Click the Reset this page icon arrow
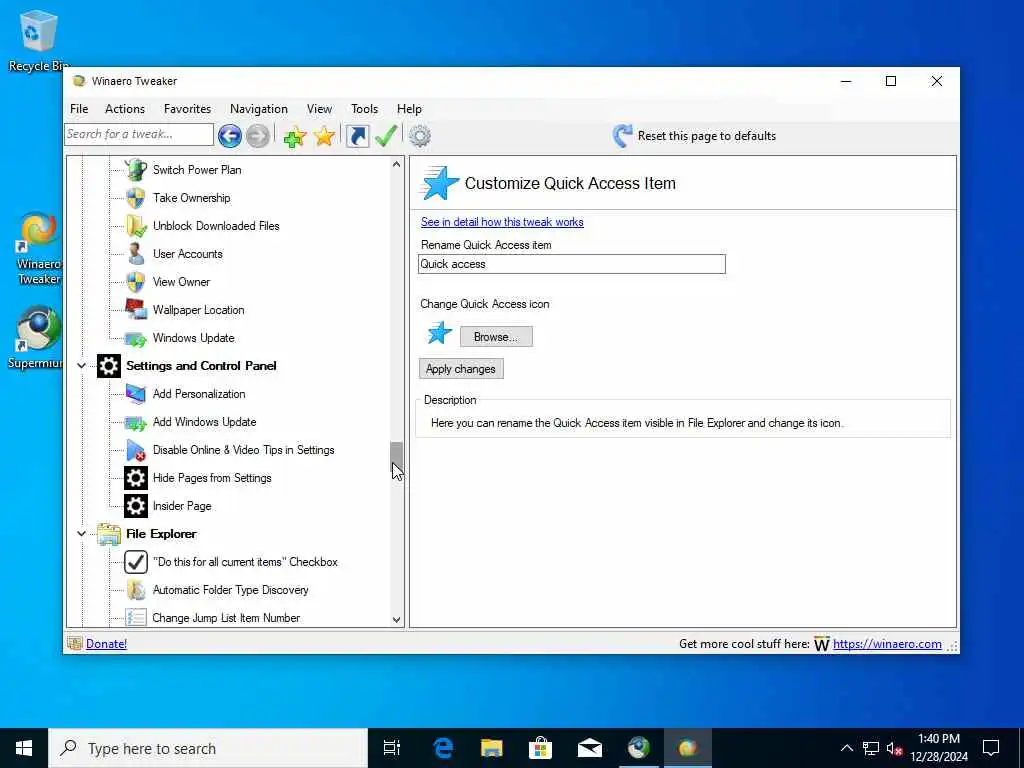Viewport: 1024px width, 768px height. click(622, 136)
